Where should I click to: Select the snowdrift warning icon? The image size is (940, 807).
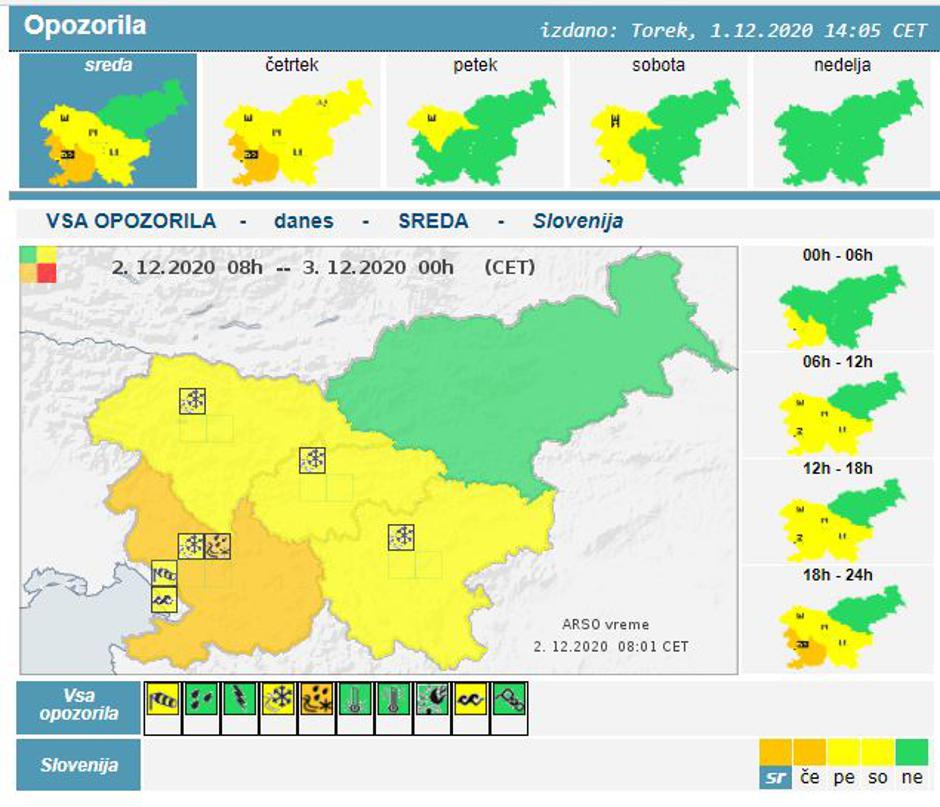pos(433,701)
